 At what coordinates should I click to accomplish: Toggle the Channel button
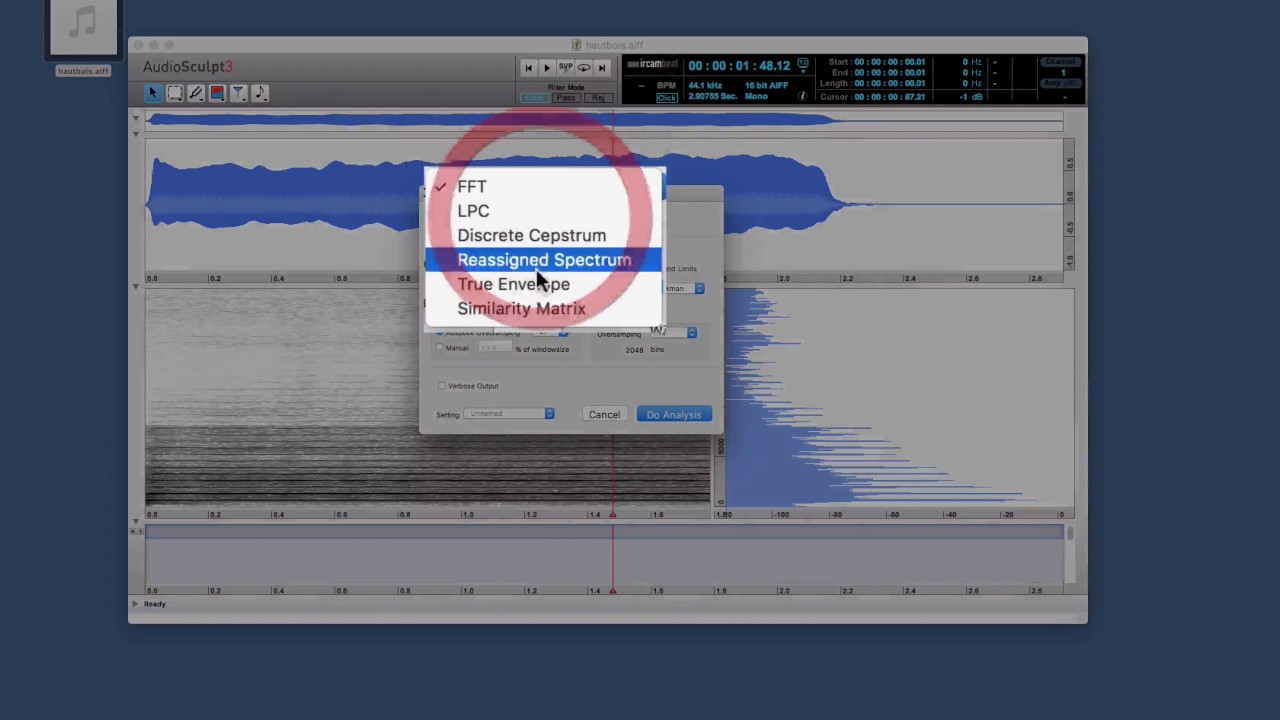1062,62
